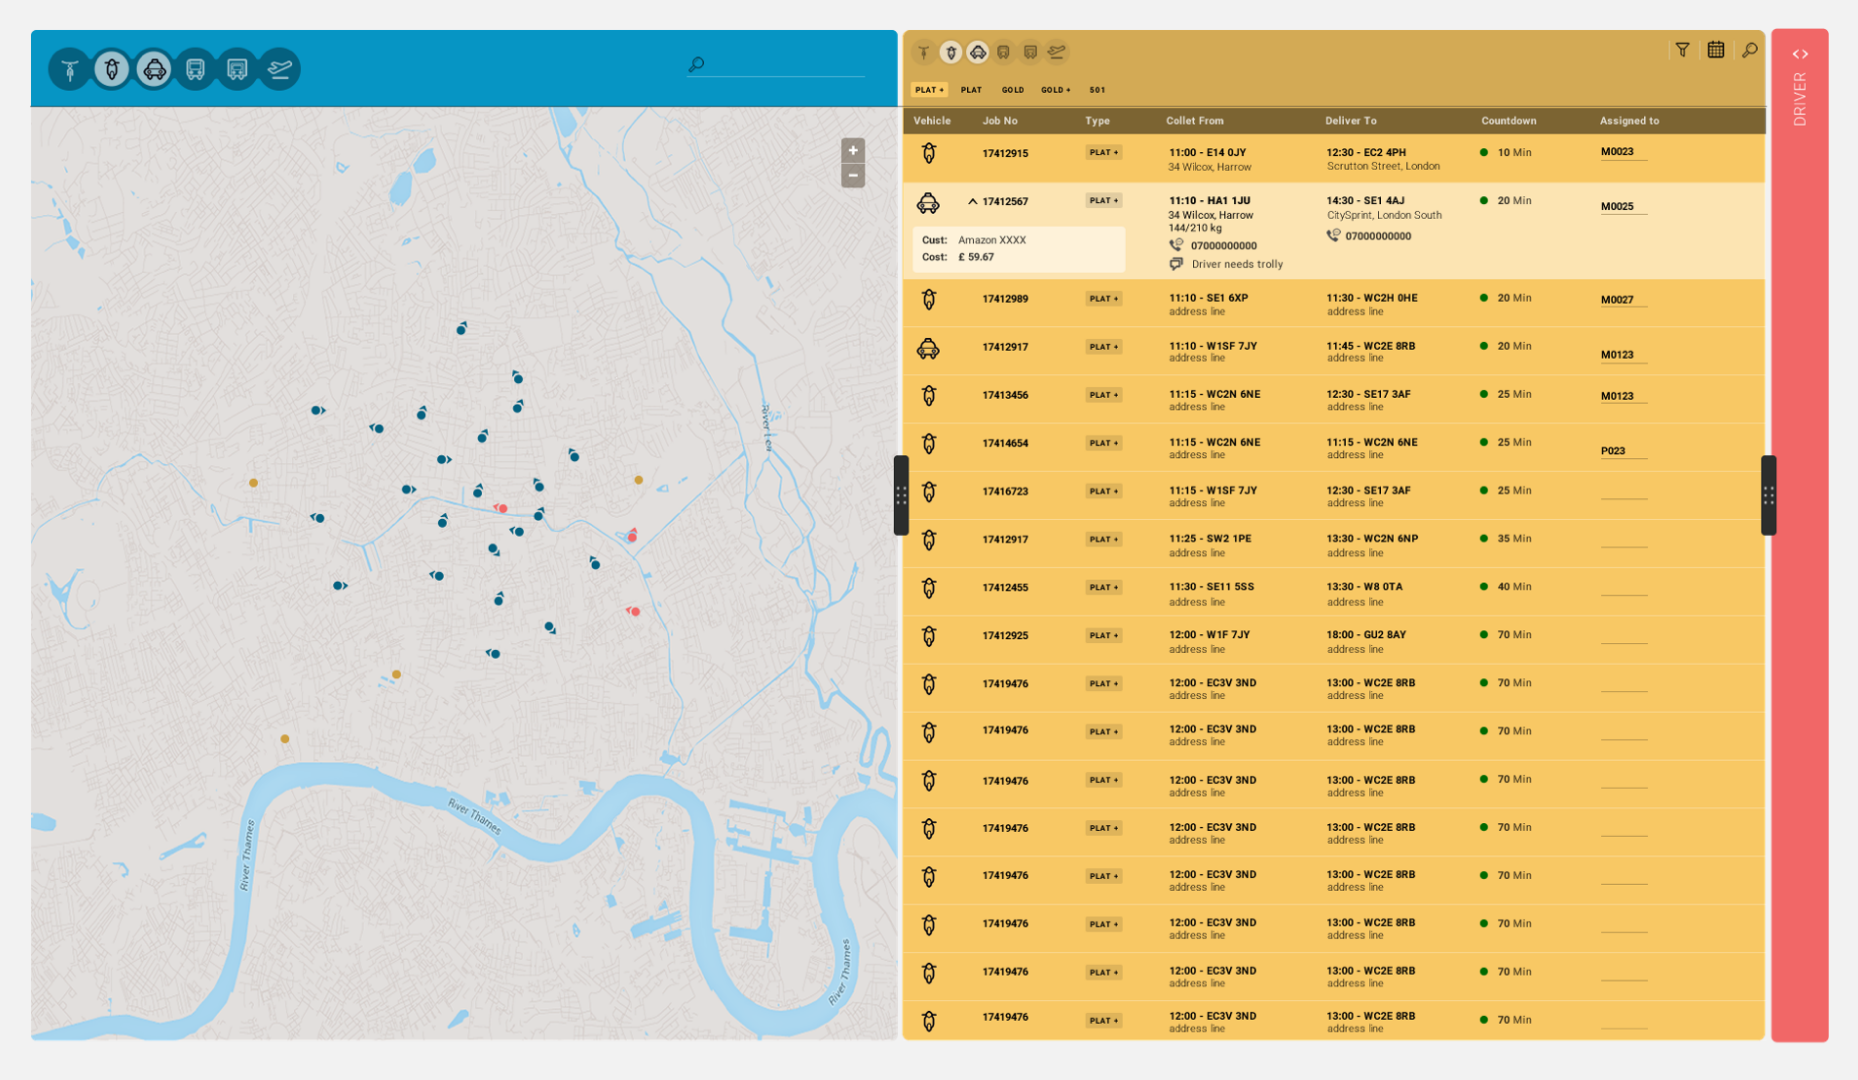
Task: Click comment icon beside Driver needs trolly
Action: (x=1176, y=264)
